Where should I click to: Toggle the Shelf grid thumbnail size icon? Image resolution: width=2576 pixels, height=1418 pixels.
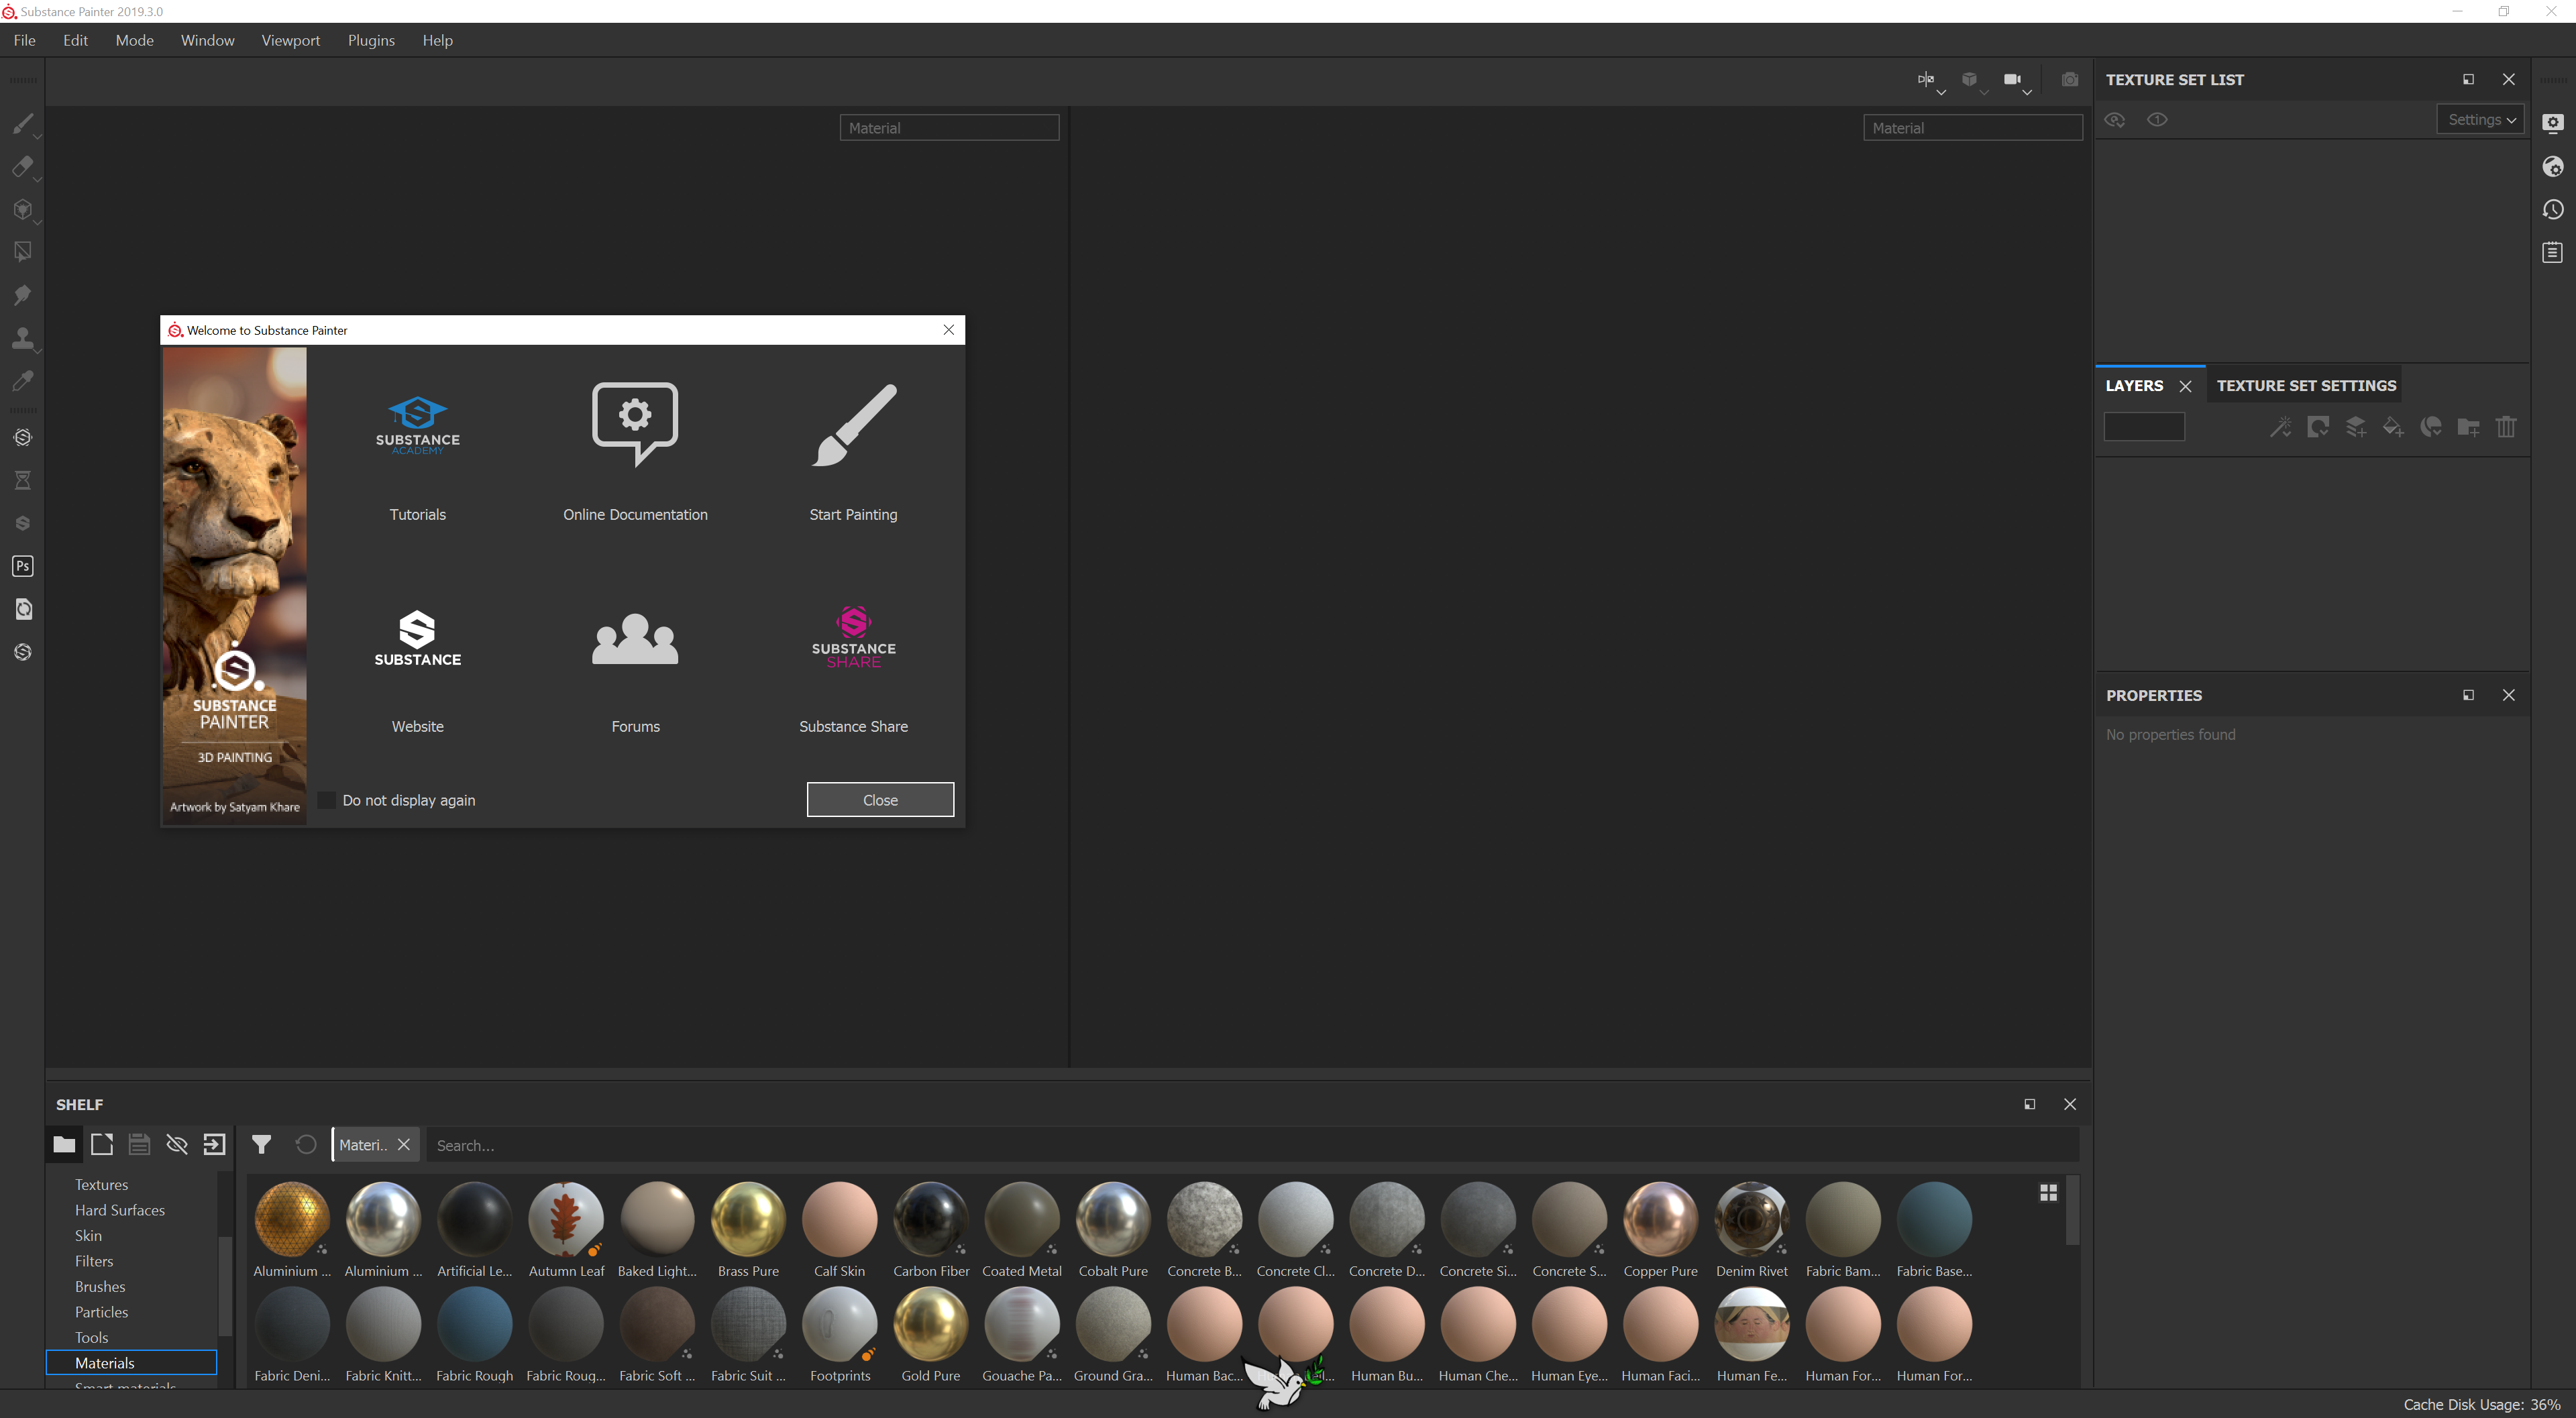(2048, 1192)
